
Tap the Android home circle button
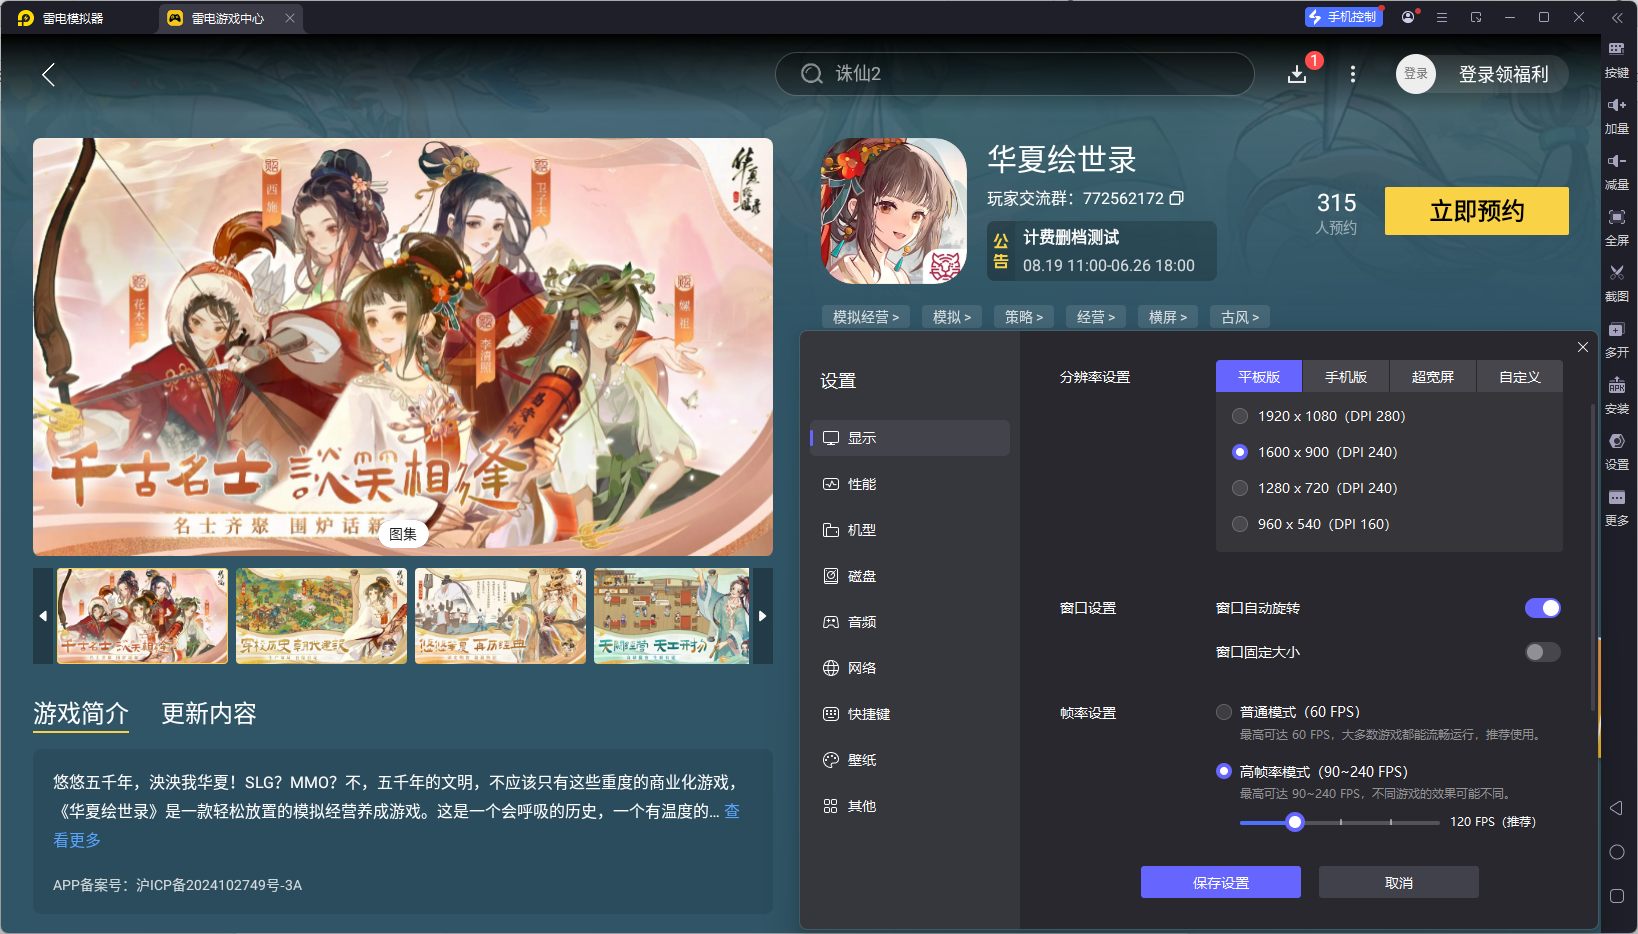[1617, 852]
